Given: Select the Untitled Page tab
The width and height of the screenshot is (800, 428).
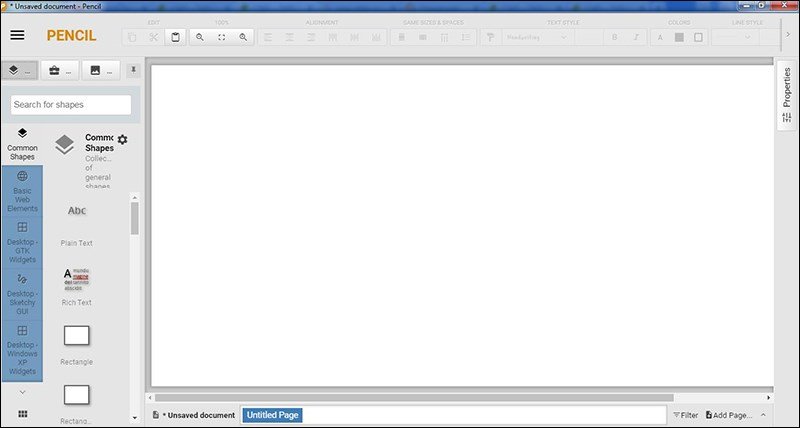Looking at the screenshot, I should coord(273,415).
